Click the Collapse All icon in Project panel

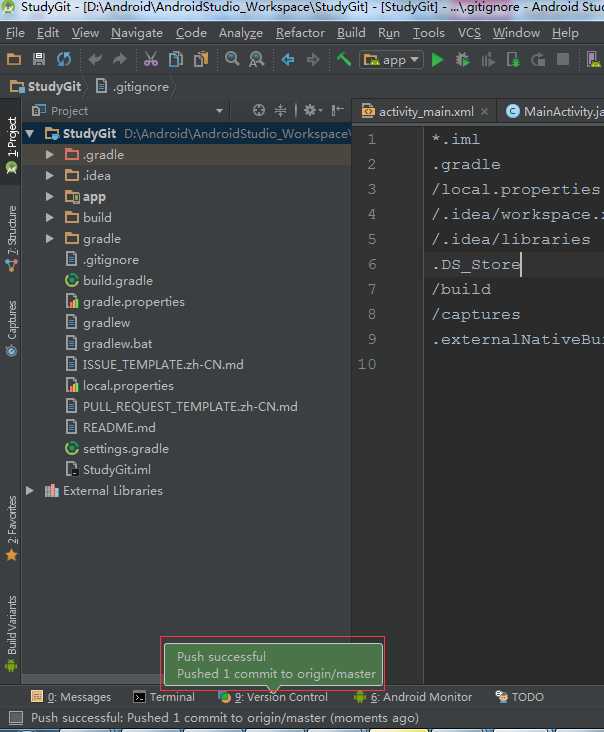(280, 111)
